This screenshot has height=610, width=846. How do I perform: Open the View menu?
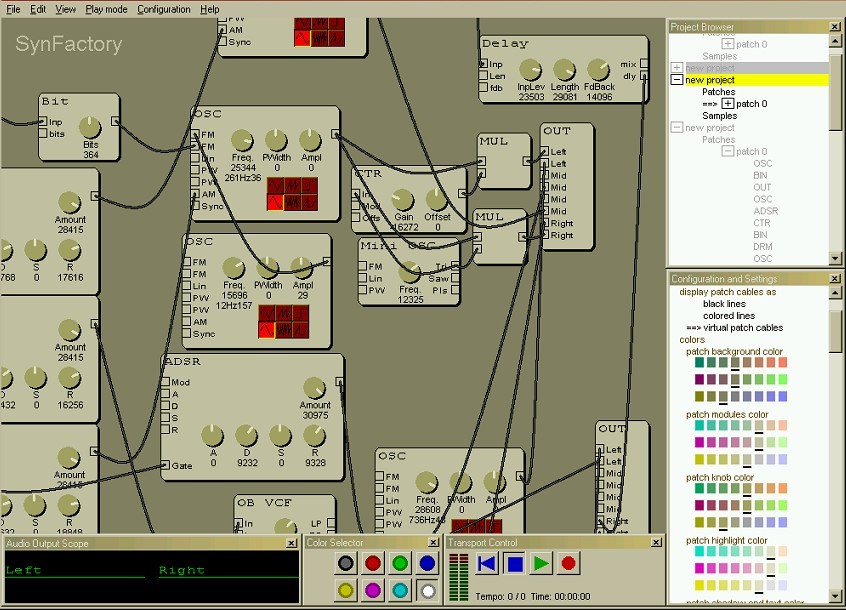coord(65,9)
